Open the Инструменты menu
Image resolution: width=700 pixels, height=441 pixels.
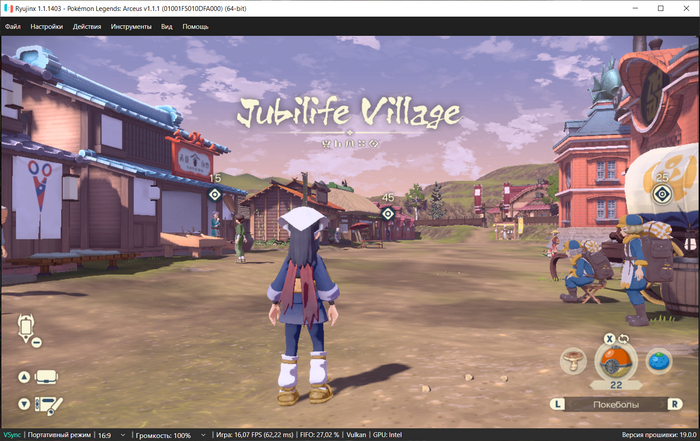pyautogui.click(x=131, y=27)
